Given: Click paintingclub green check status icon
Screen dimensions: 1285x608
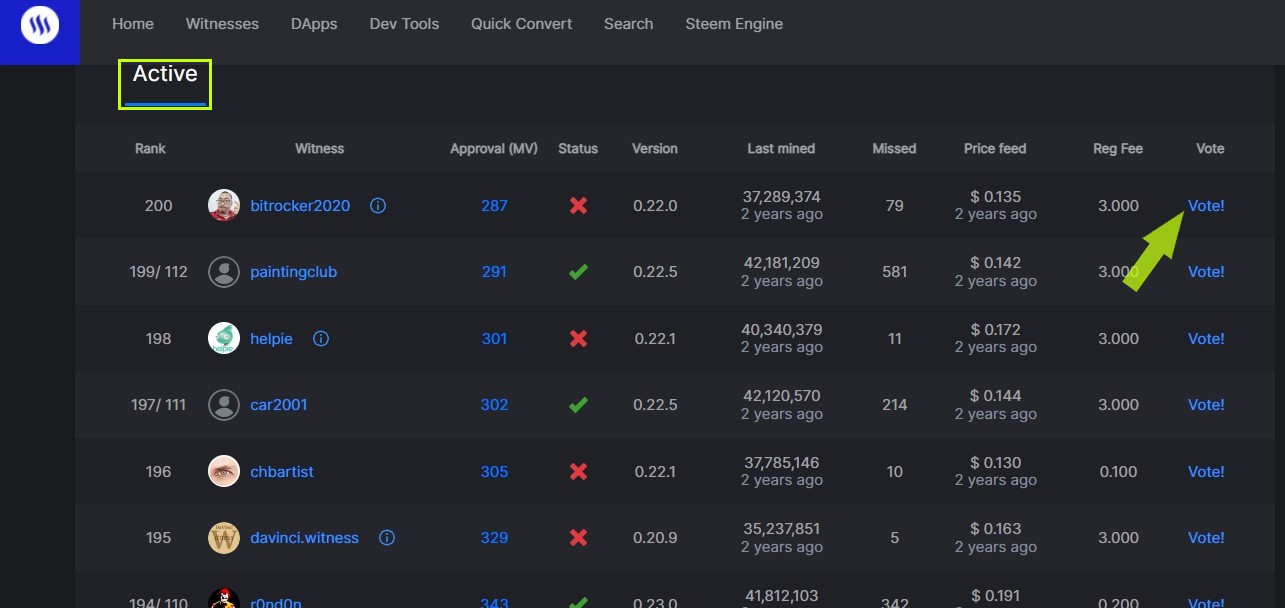Looking at the screenshot, I should click(x=578, y=272).
